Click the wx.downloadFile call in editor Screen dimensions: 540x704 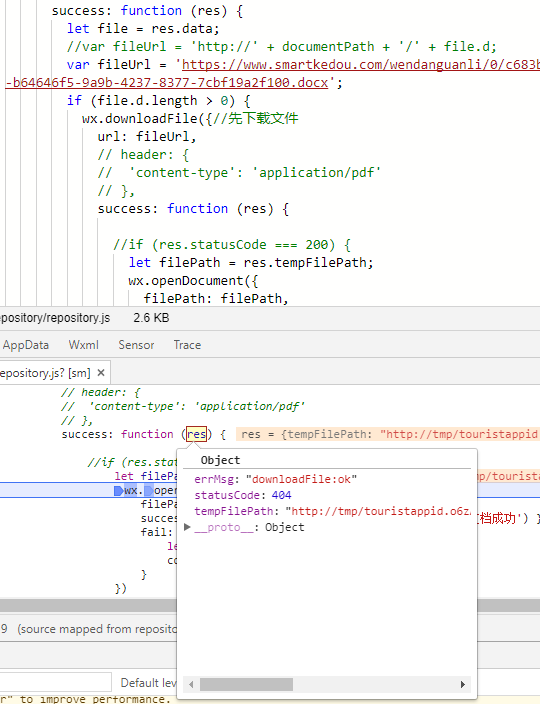[140, 119]
